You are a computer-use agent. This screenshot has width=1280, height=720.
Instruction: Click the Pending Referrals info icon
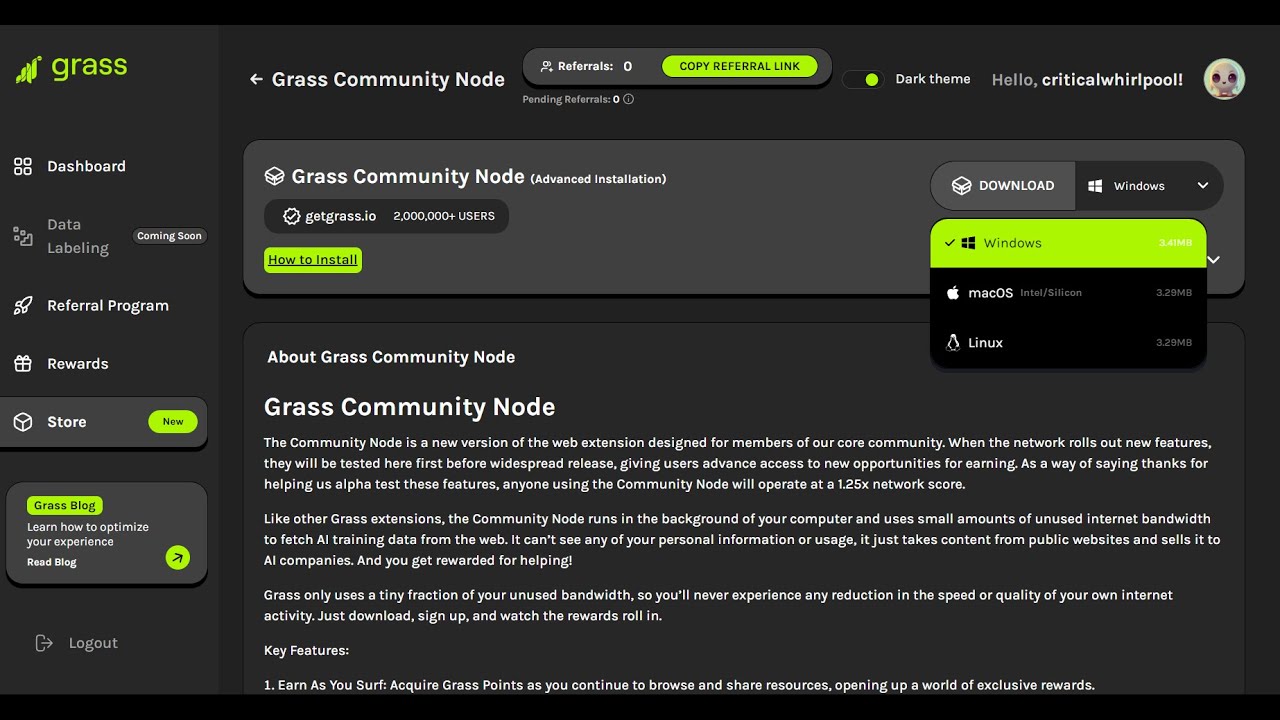pyautogui.click(x=628, y=99)
